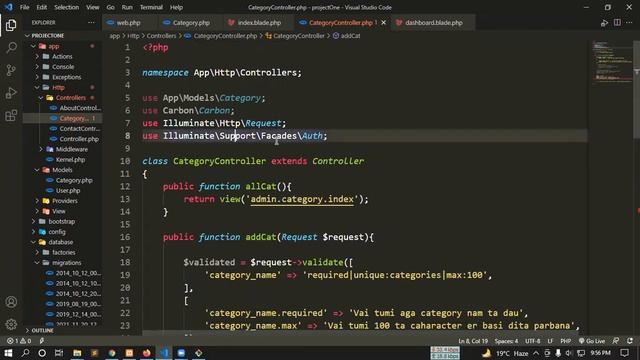This screenshot has height=360, width=640.
Task: Open the Terminal menu
Action: (151, 7)
